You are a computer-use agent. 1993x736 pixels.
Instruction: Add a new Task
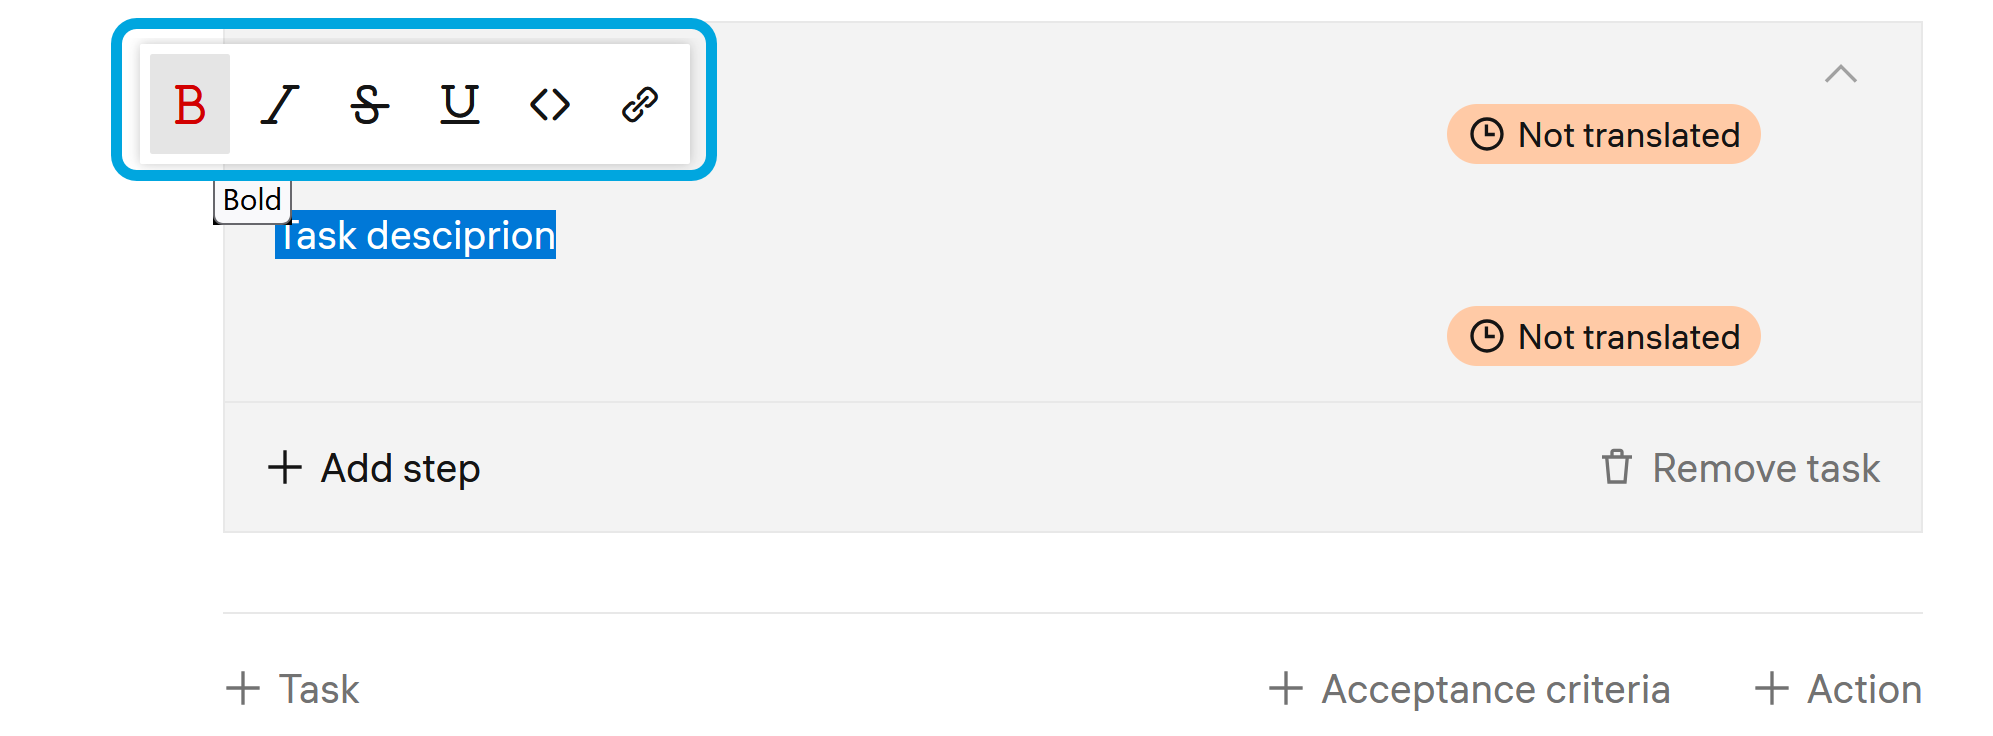[x=292, y=689]
